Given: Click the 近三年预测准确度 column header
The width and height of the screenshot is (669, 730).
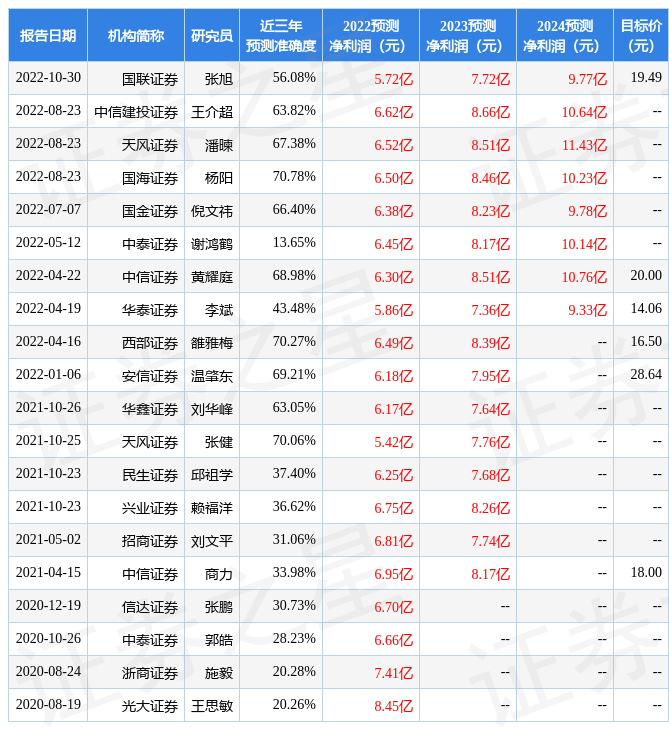Looking at the screenshot, I should pyautogui.click(x=281, y=35).
